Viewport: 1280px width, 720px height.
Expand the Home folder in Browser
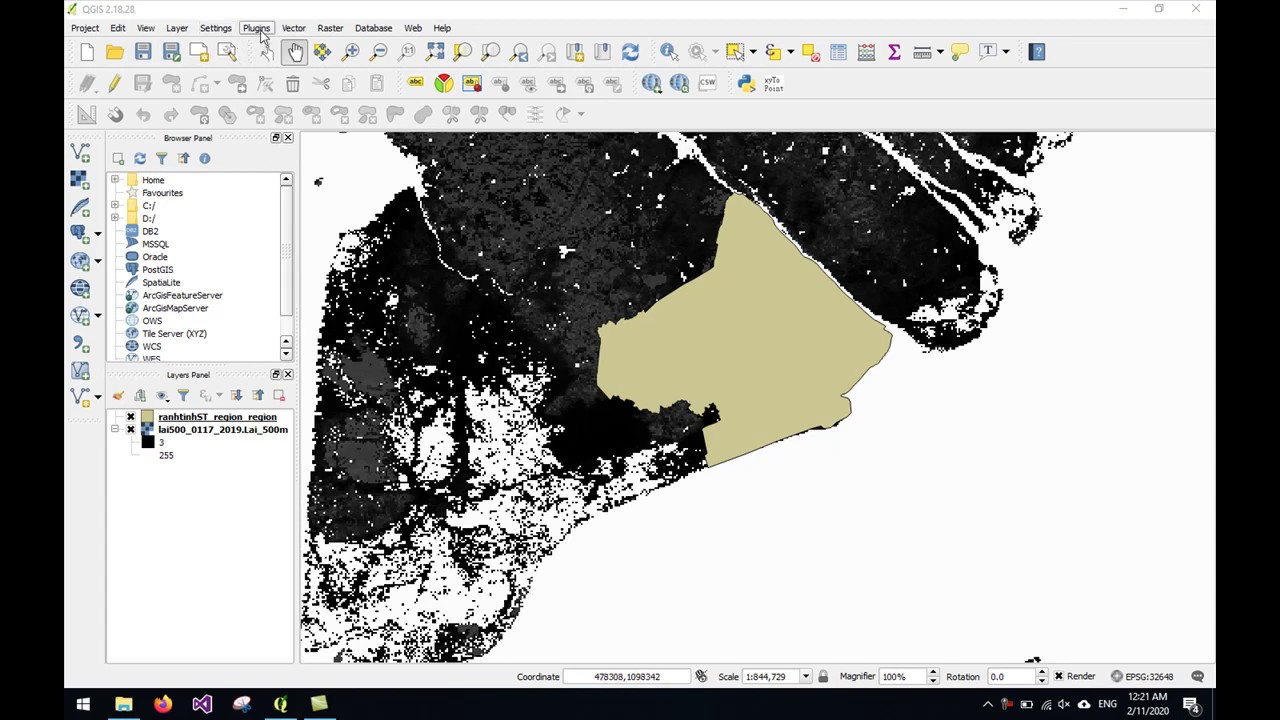coord(115,180)
